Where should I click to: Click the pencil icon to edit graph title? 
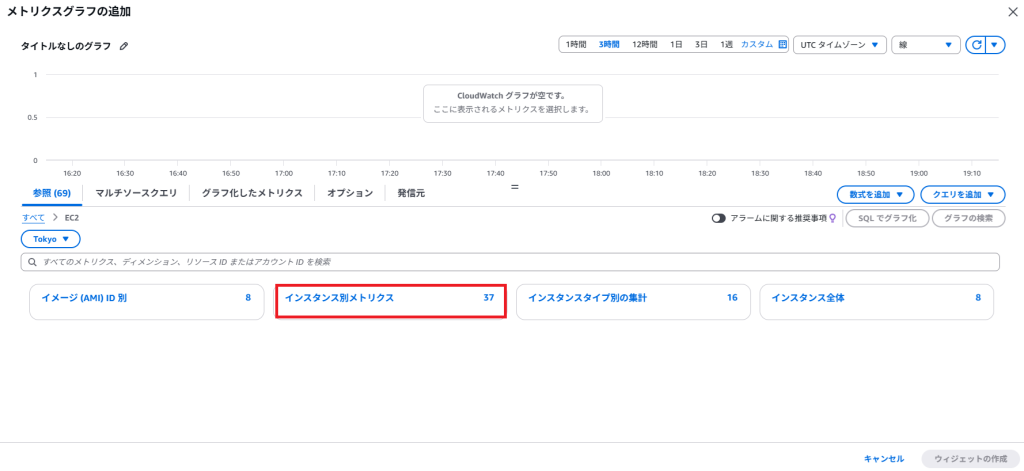click(x=124, y=46)
